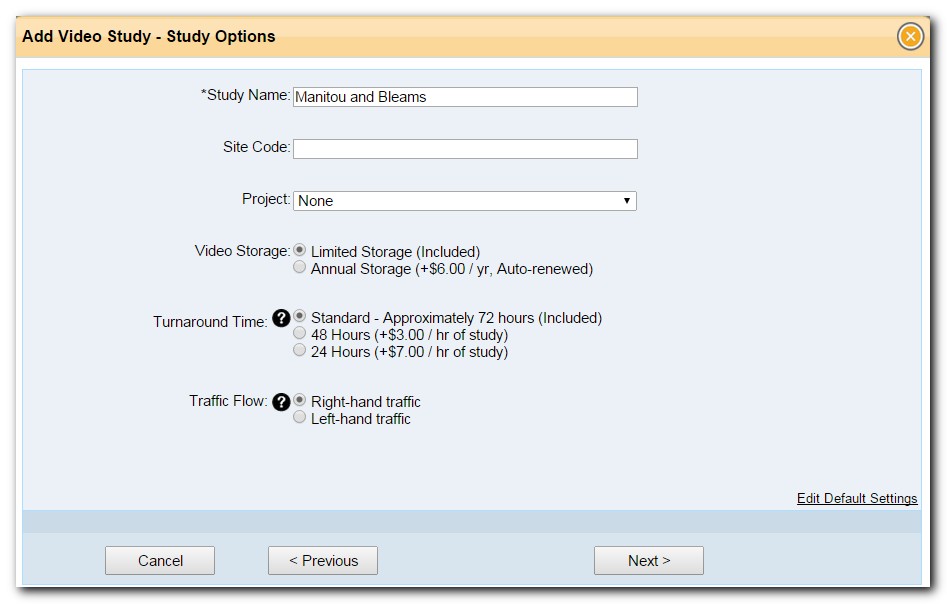This screenshot has height=604, width=947.
Task: Enable Left-hand traffic flow
Action: click(x=298, y=417)
